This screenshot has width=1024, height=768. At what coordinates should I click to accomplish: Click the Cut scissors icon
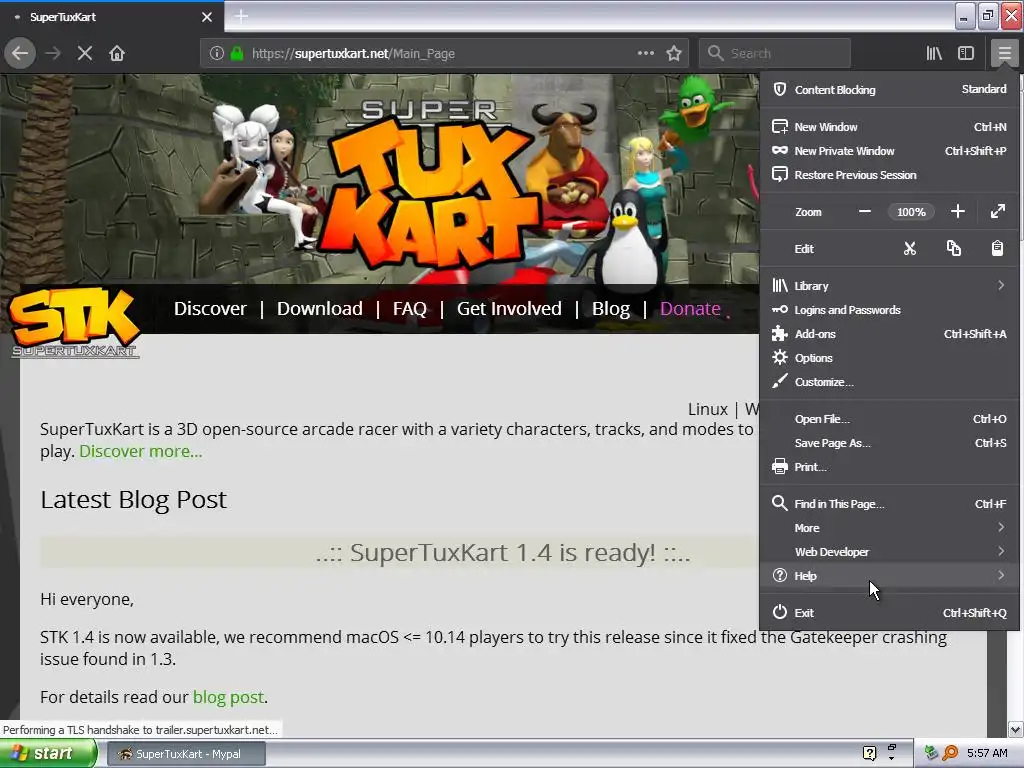pyautogui.click(x=910, y=249)
